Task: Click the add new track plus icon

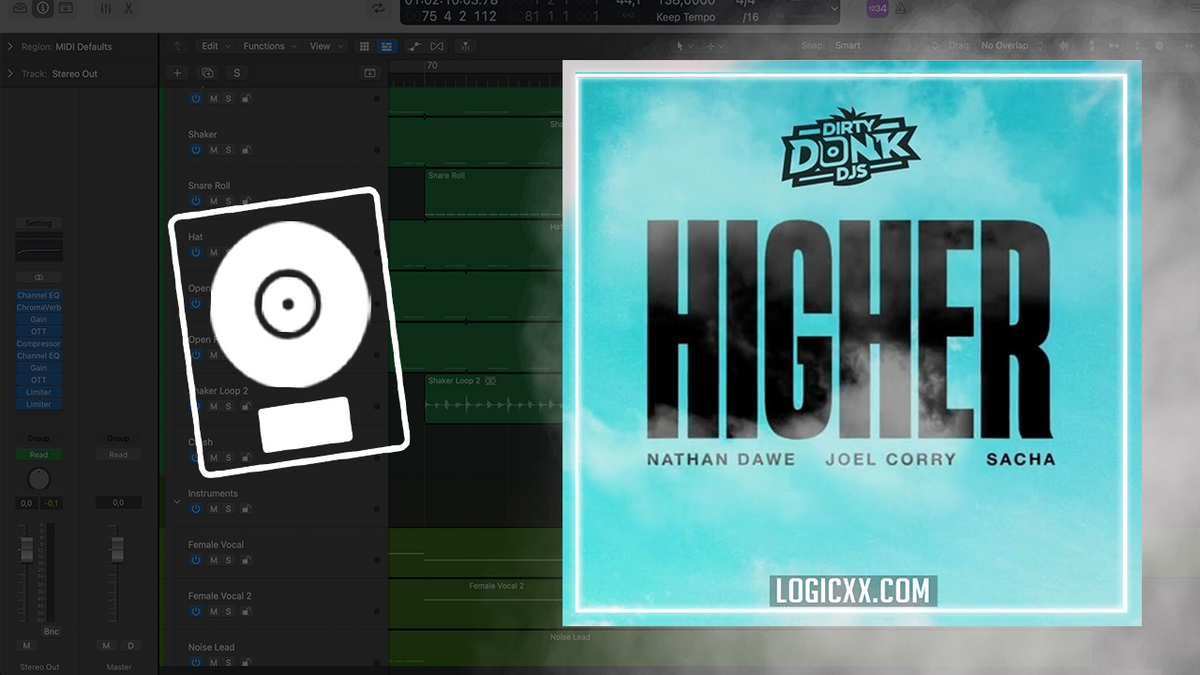Action: click(177, 72)
